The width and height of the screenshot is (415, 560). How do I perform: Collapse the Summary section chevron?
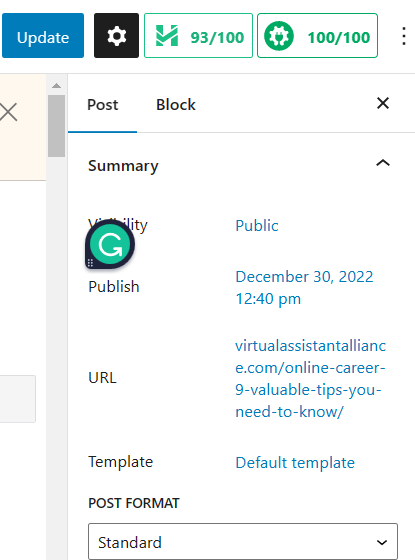pyautogui.click(x=383, y=163)
